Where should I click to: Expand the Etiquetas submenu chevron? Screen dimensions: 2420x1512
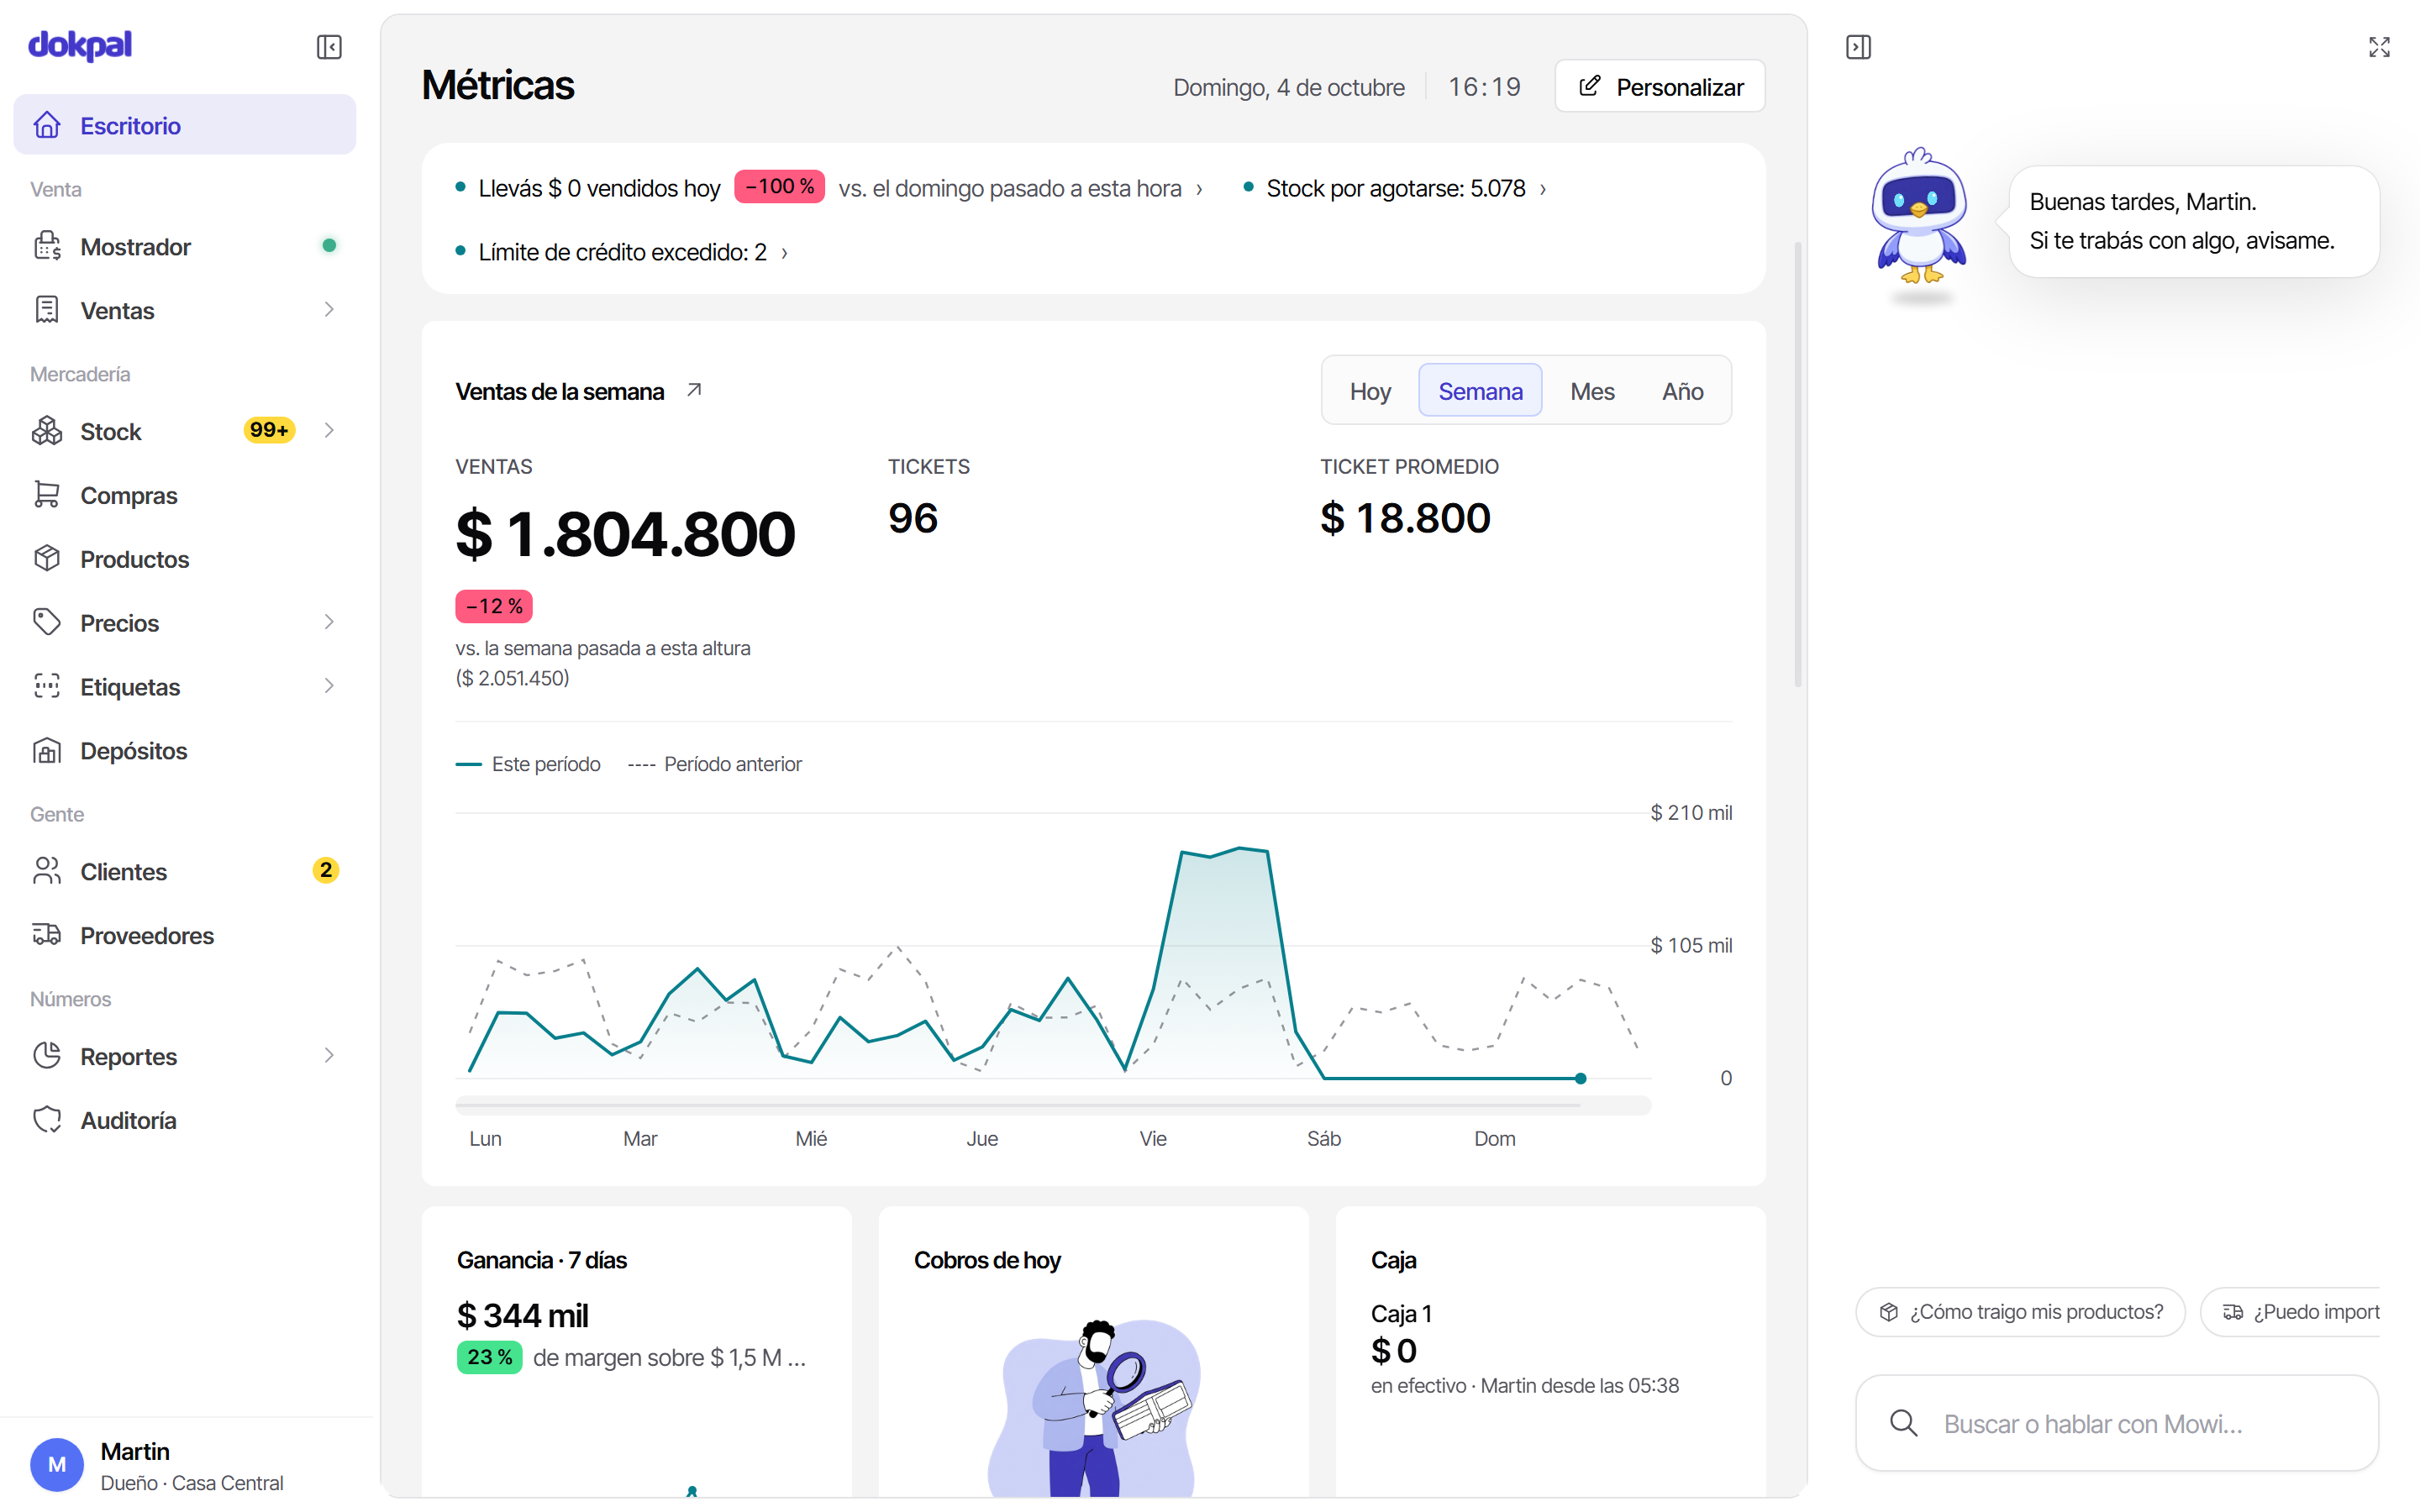point(329,687)
